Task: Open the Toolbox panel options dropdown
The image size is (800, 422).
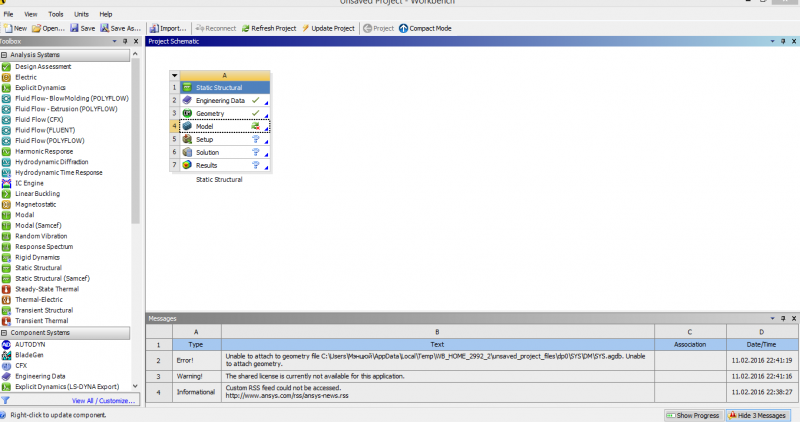Action: (114, 41)
